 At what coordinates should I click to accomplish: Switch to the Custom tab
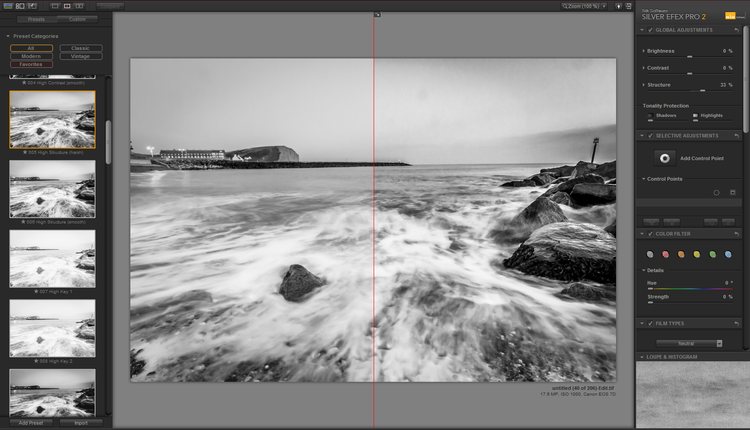coord(77,19)
